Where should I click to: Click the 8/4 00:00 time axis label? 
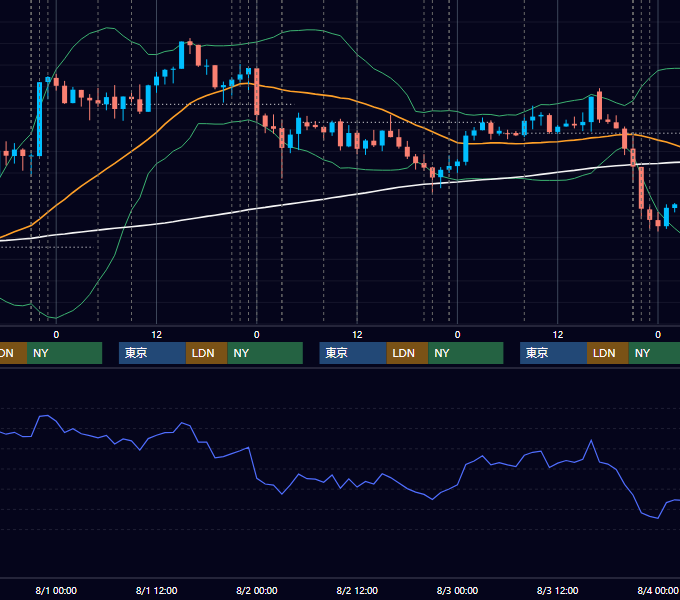click(658, 590)
